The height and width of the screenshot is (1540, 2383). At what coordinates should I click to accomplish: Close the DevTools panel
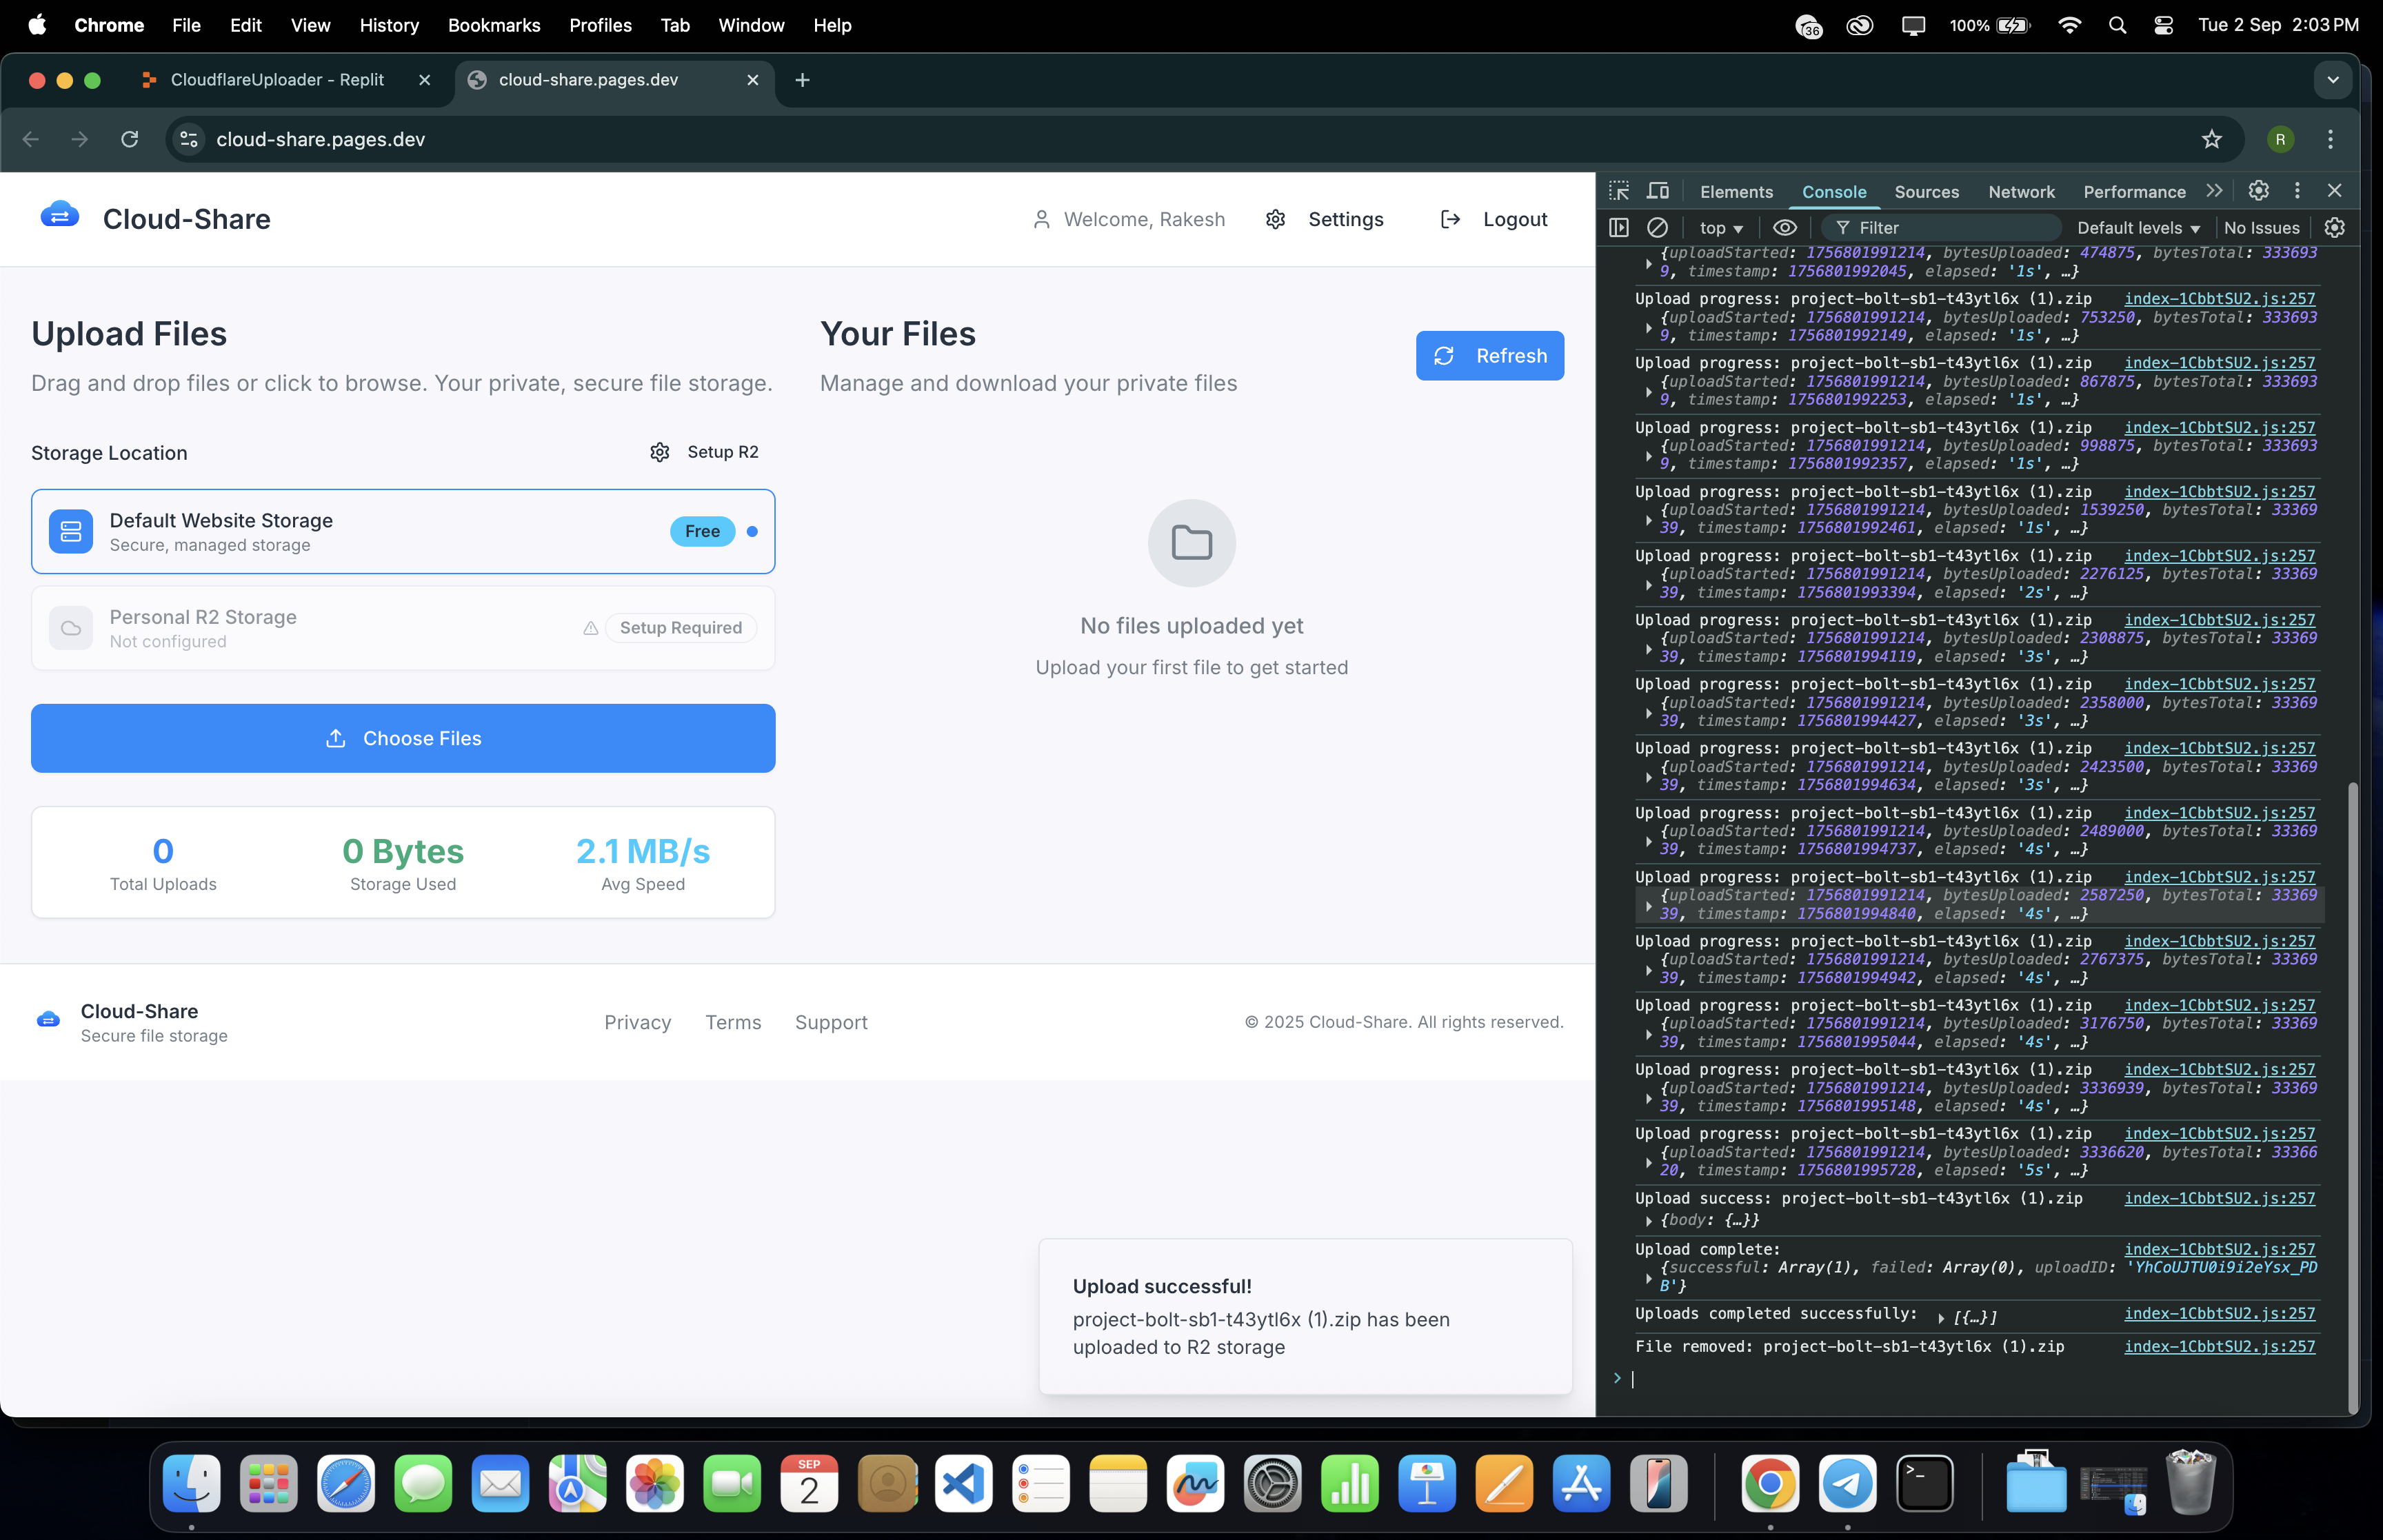2335,191
